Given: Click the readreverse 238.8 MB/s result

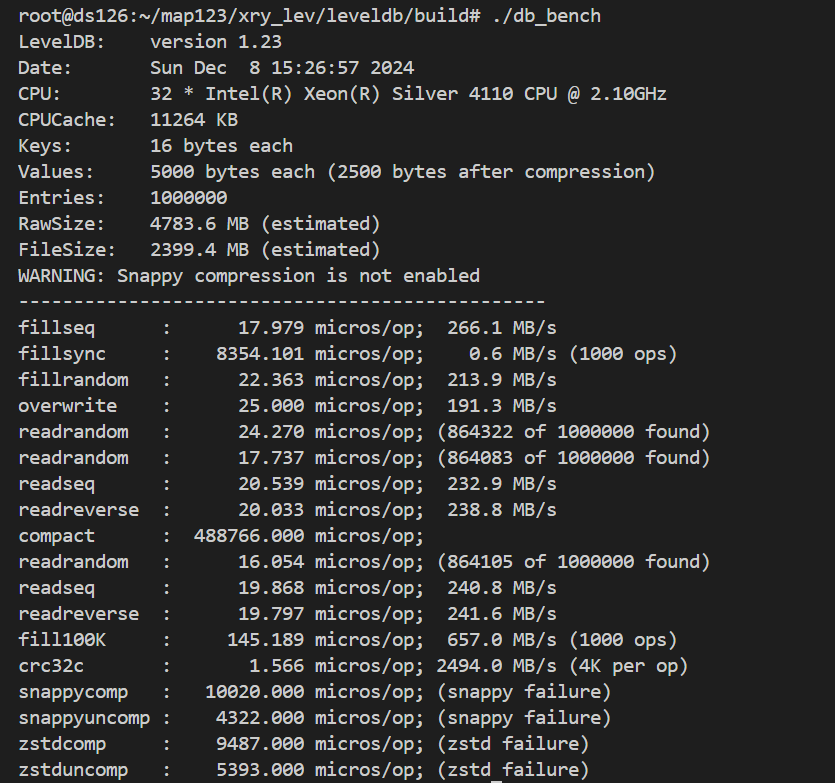Looking at the screenshot, I should (502, 510).
